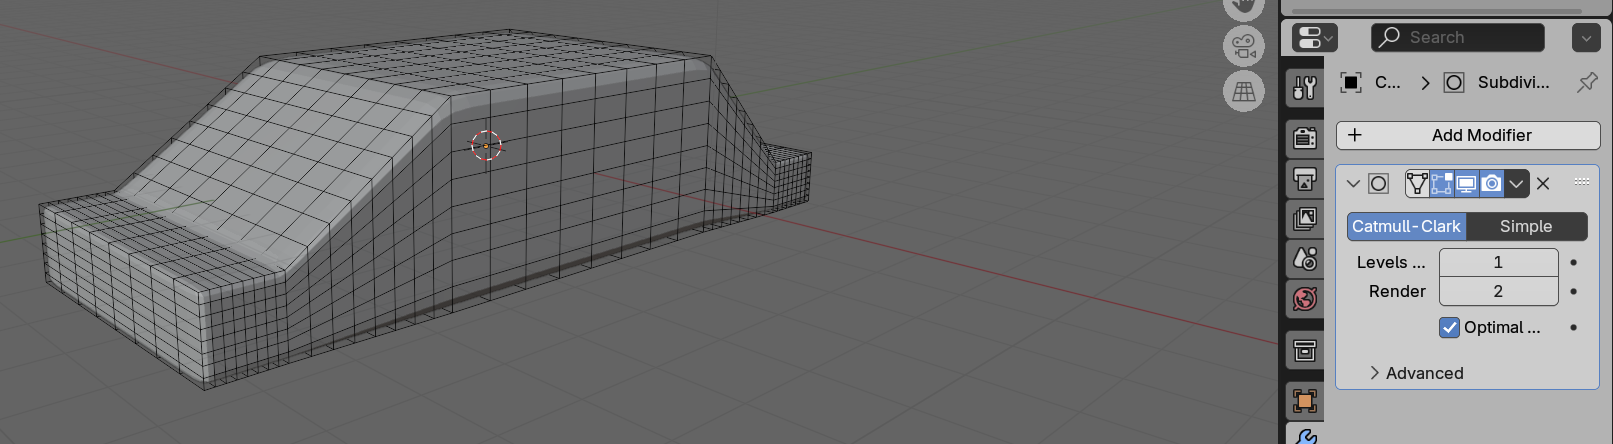Image resolution: width=1613 pixels, height=444 pixels.
Task: Animate Levels Viewport property dot
Action: [1573, 263]
